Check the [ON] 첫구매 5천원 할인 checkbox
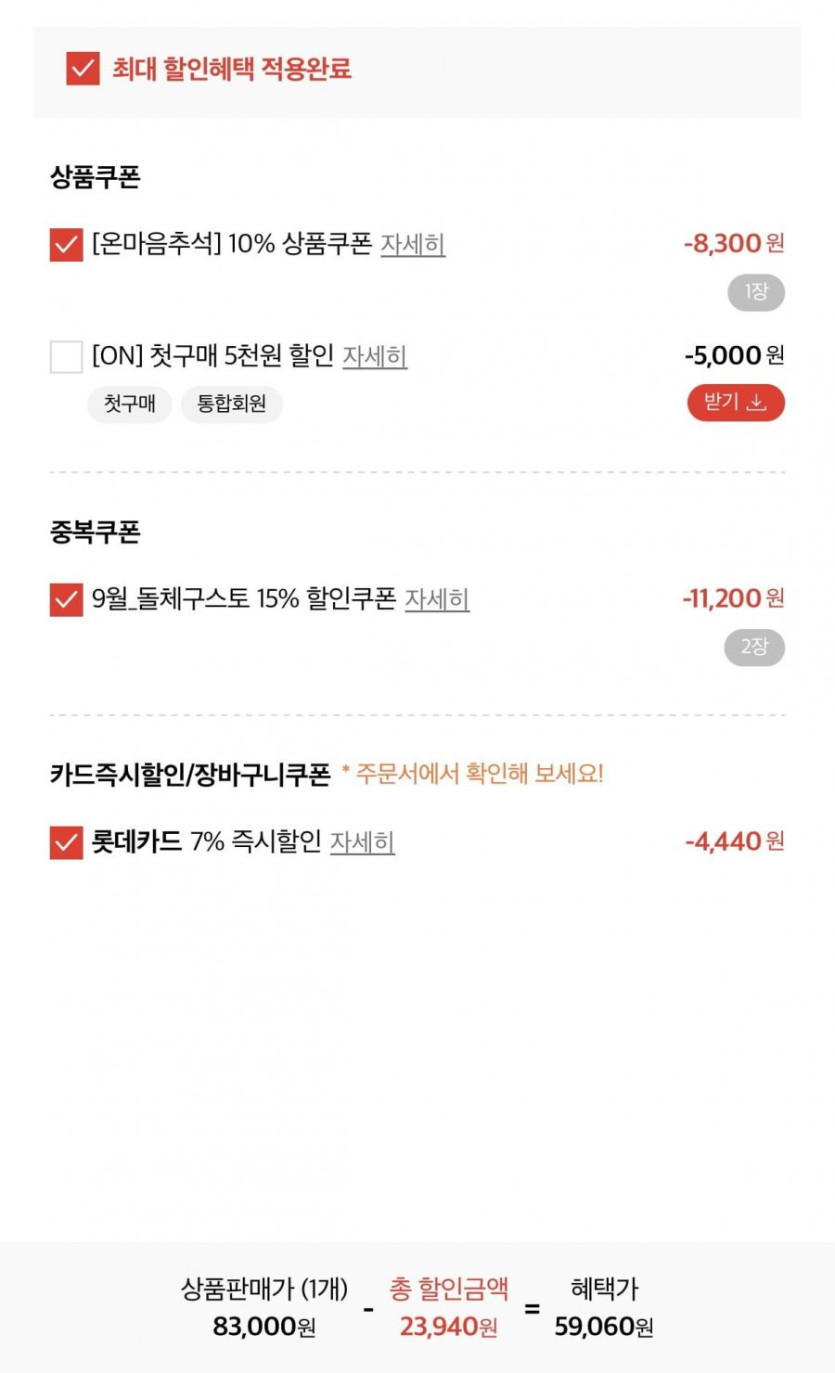The image size is (835, 1373). coord(66,356)
